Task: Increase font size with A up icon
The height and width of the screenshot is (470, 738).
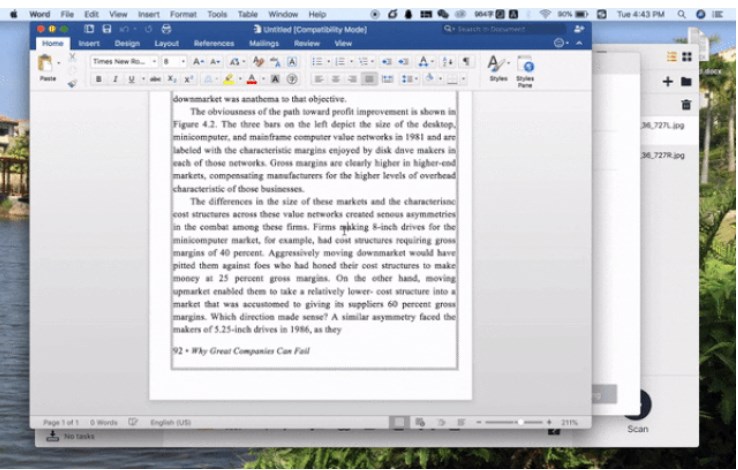Action: (x=198, y=62)
